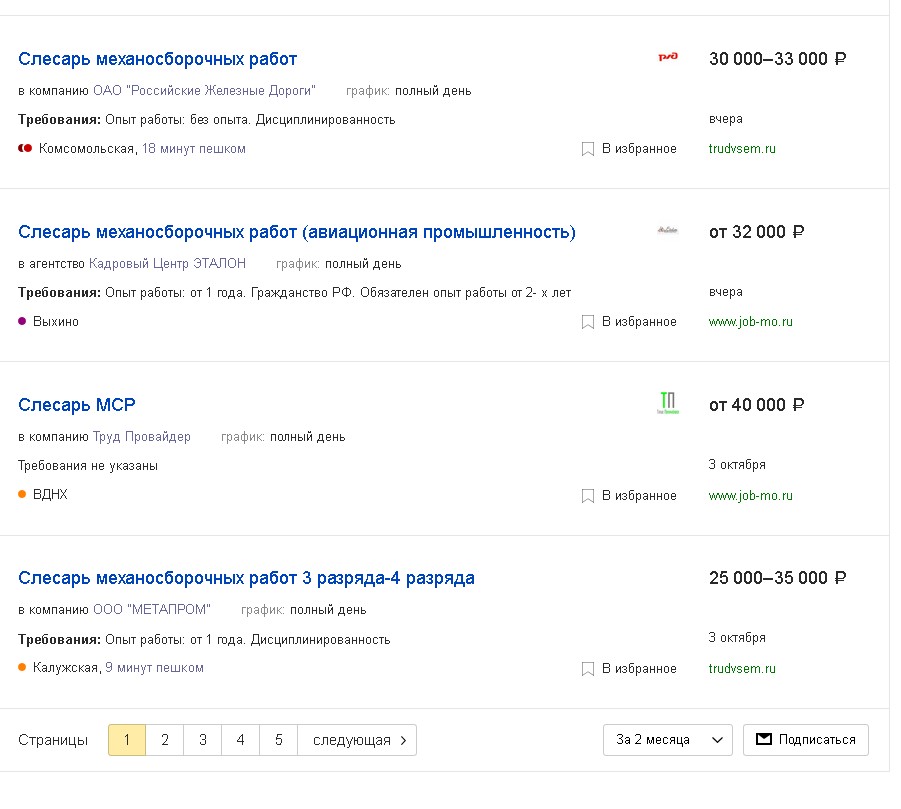This screenshot has width=901, height=809.
Task: Click the Выхино metro station dot
Action: coord(22,321)
